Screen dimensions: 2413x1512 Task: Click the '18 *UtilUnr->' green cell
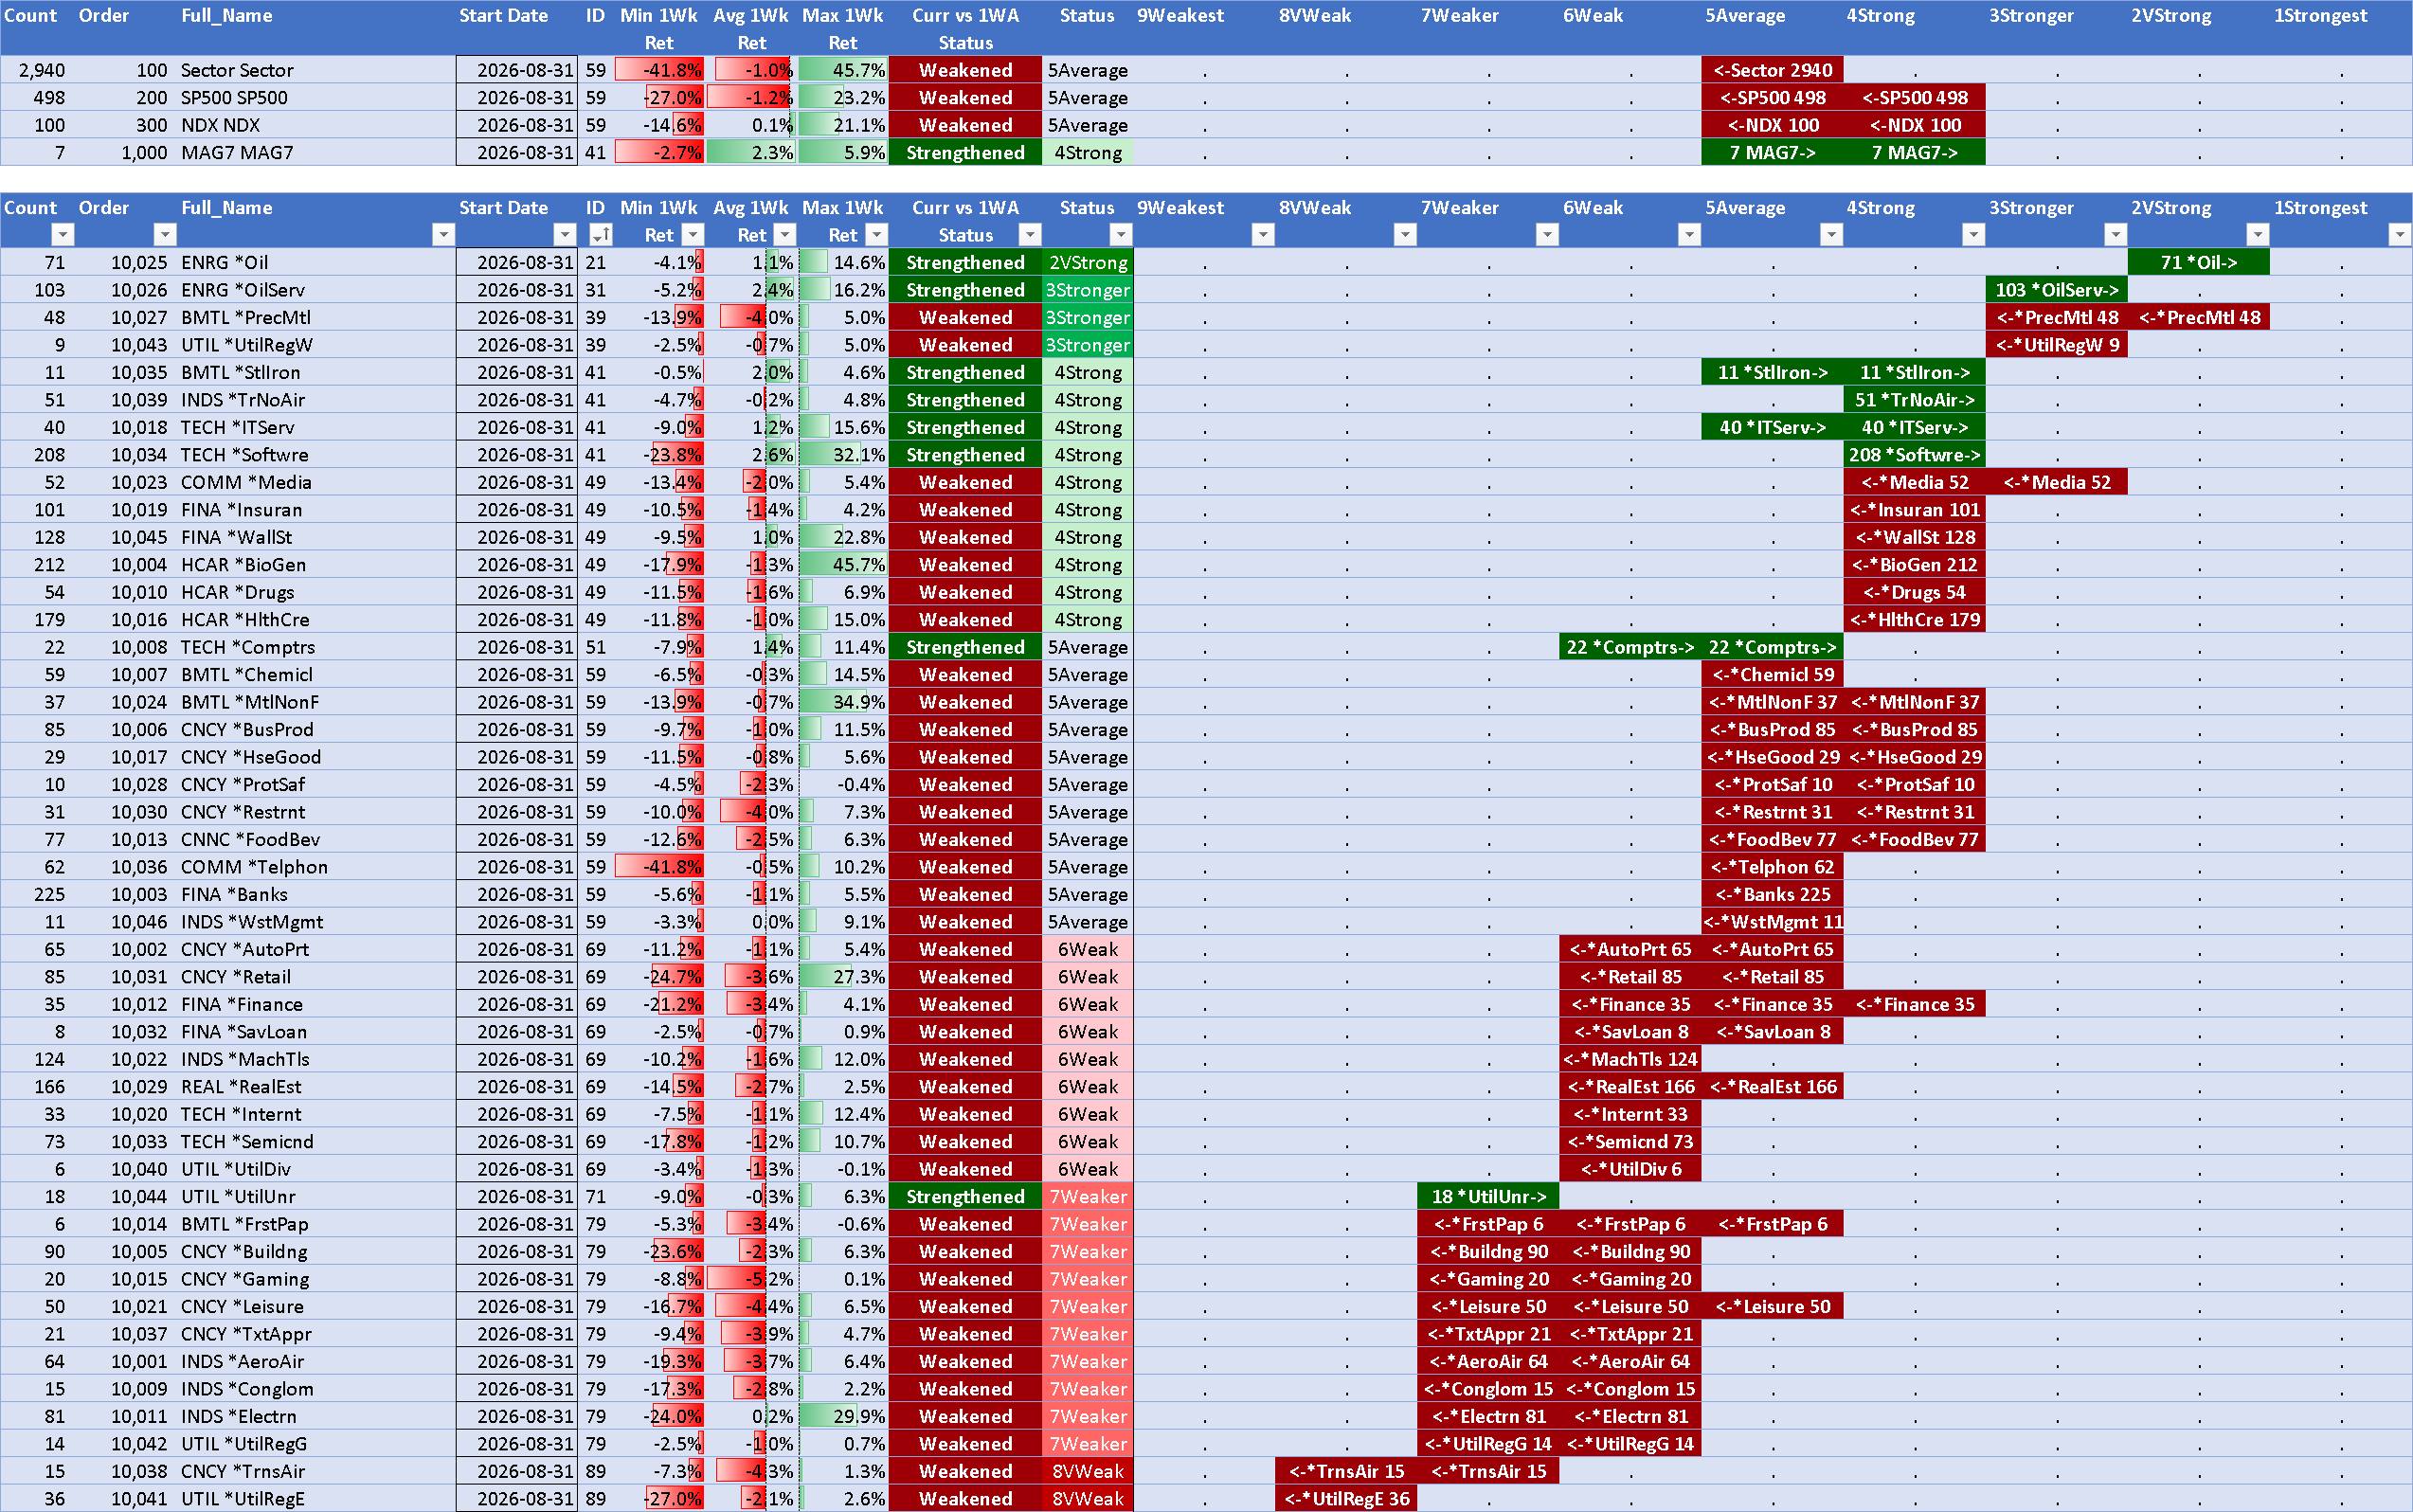point(1488,1197)
